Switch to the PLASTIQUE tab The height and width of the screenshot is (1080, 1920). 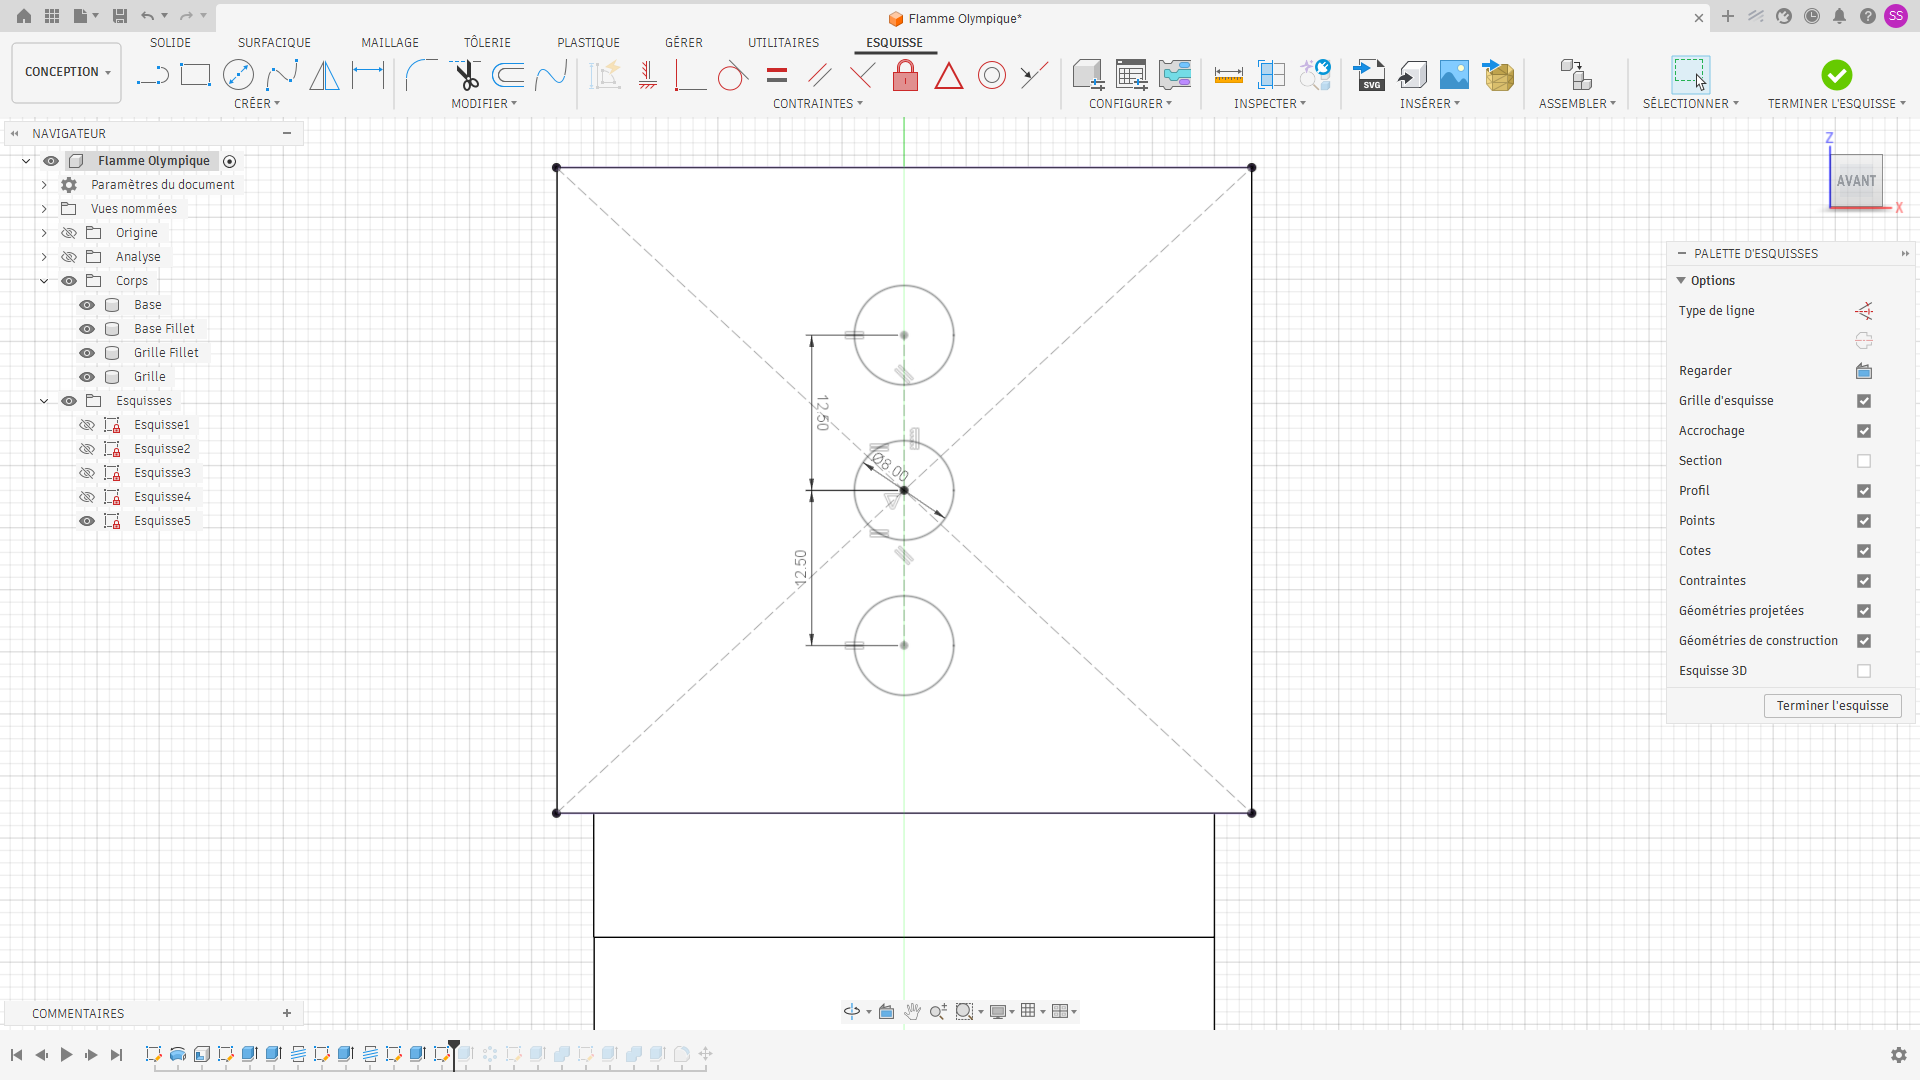pos(588,43)
